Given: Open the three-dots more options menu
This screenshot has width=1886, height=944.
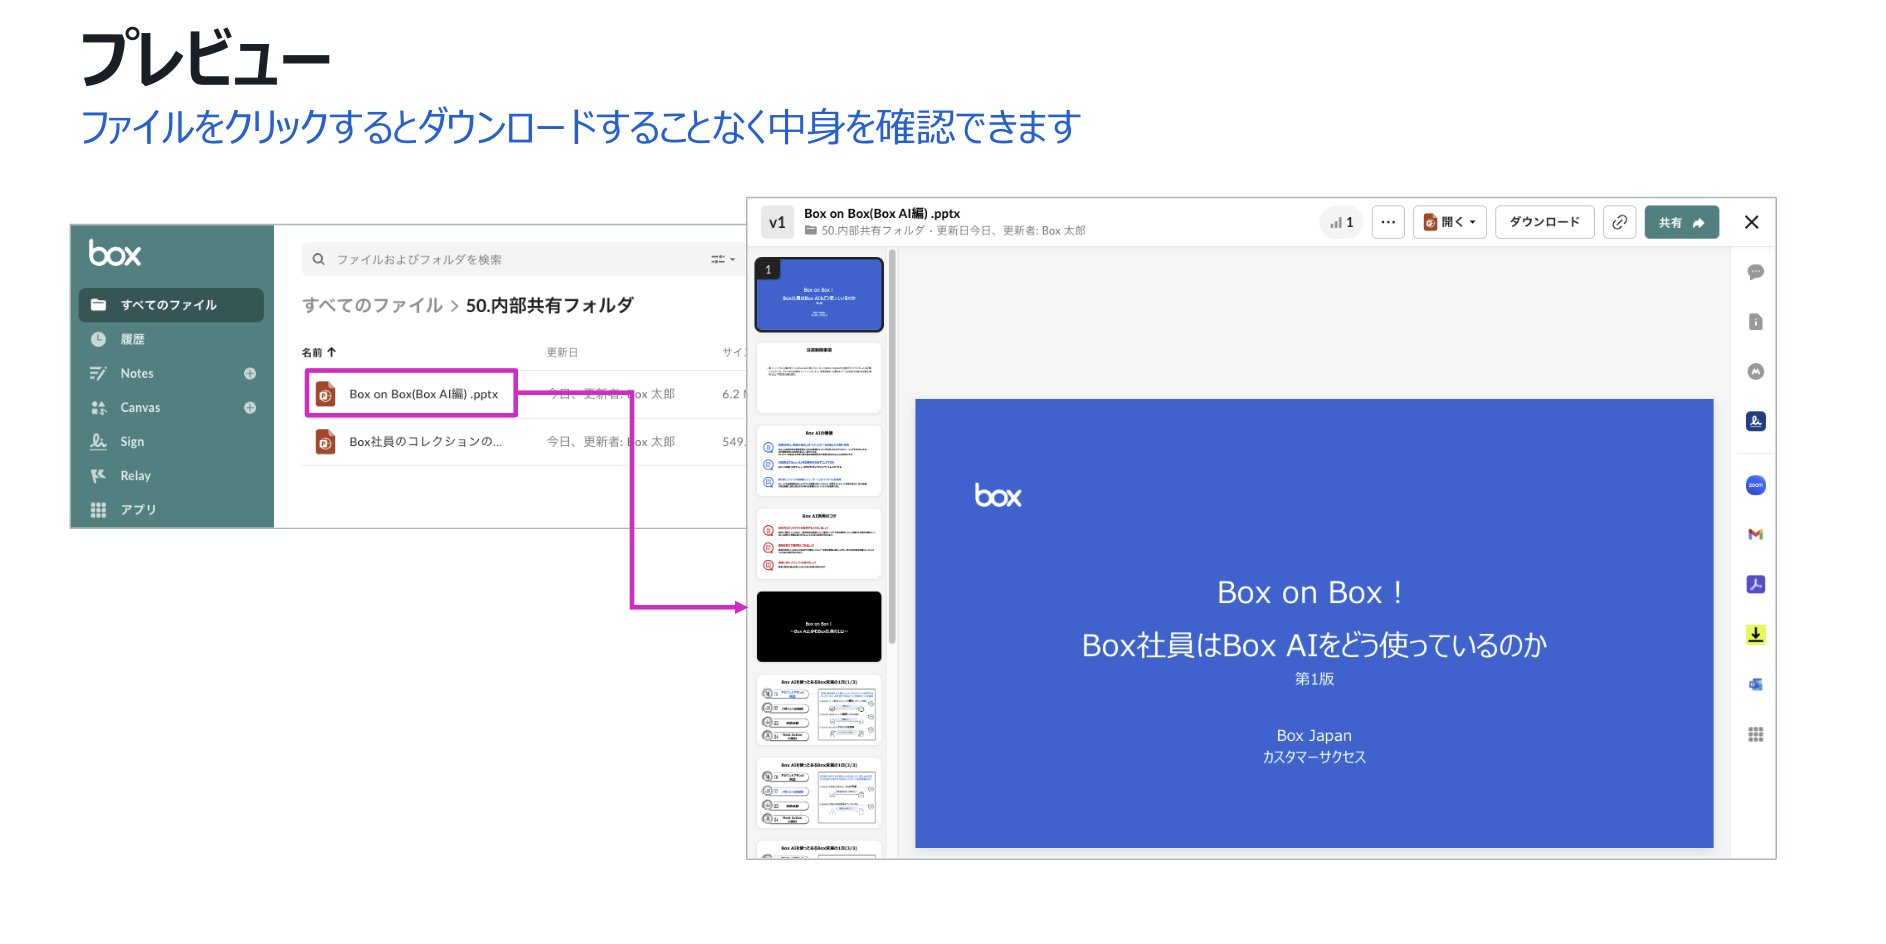Looking at the screenshot, I should coord(1388,222).
